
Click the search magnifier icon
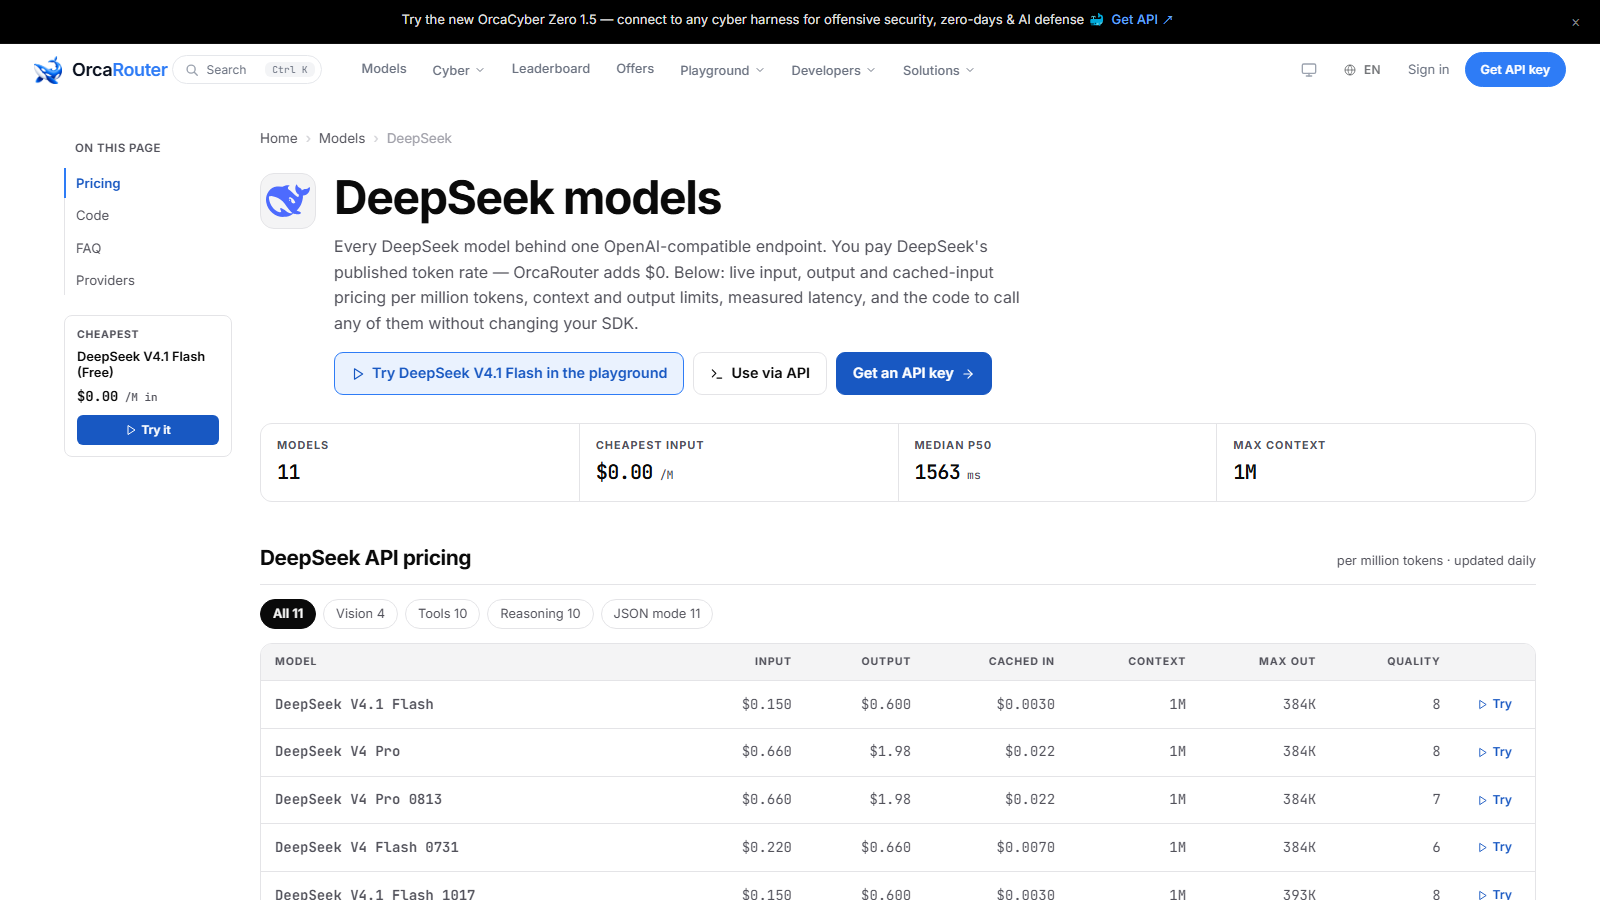192,70
